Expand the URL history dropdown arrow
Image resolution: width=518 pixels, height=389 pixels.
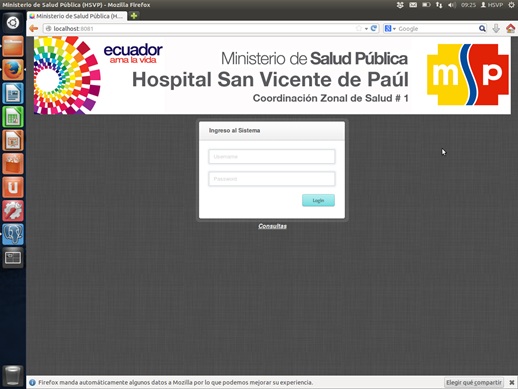[366, 29]
